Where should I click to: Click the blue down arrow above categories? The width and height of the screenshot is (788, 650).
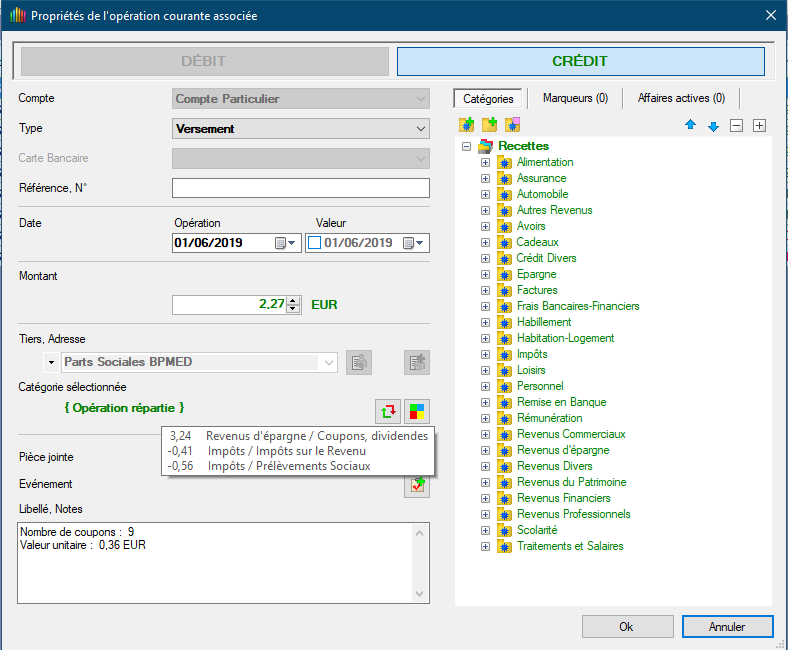pos(713,126)
